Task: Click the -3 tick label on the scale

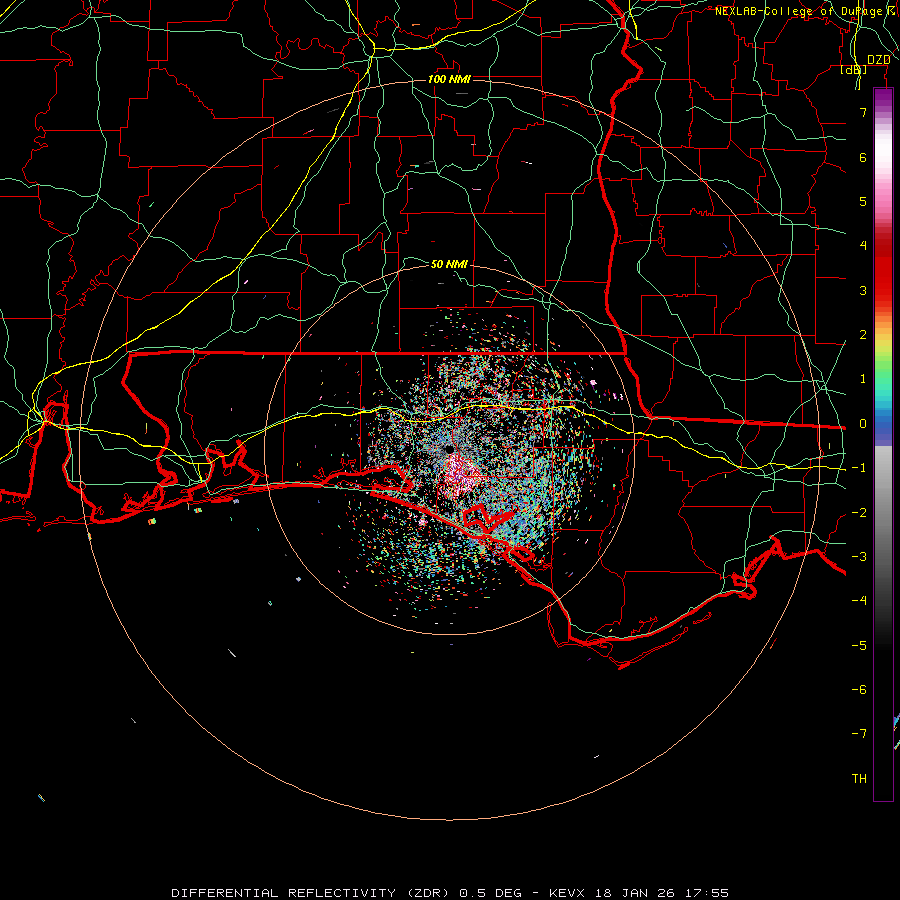Action: click(x=859, y=557)
